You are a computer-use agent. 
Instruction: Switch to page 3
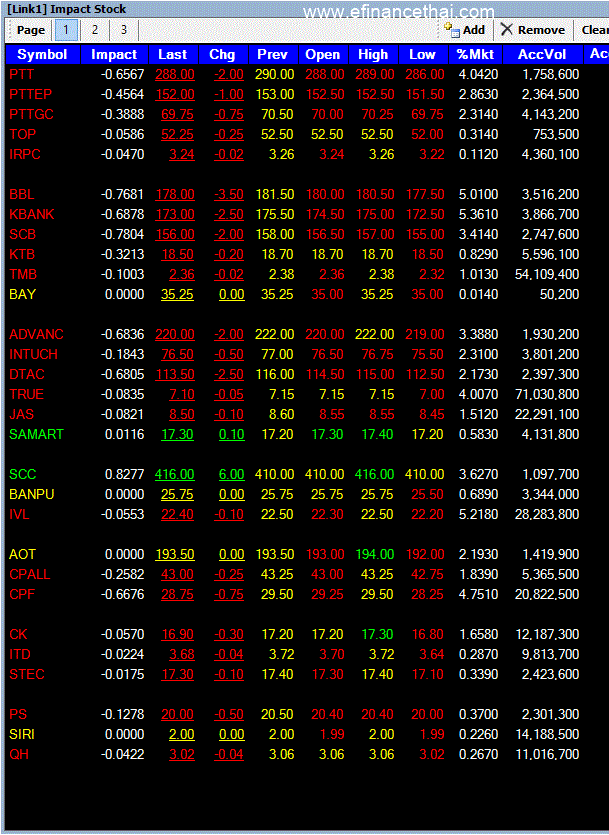pos(124,30)
